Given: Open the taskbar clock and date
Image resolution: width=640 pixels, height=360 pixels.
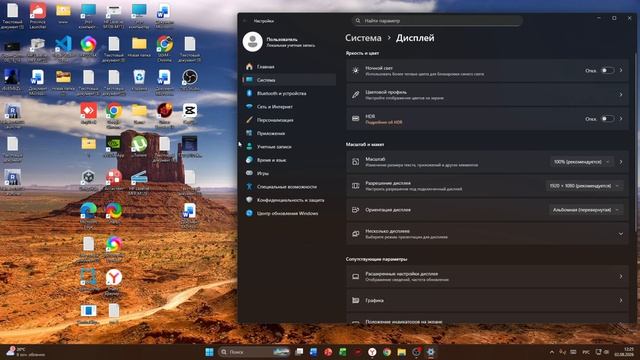Looking at the screenshot, I should click(x=625, y=352).
